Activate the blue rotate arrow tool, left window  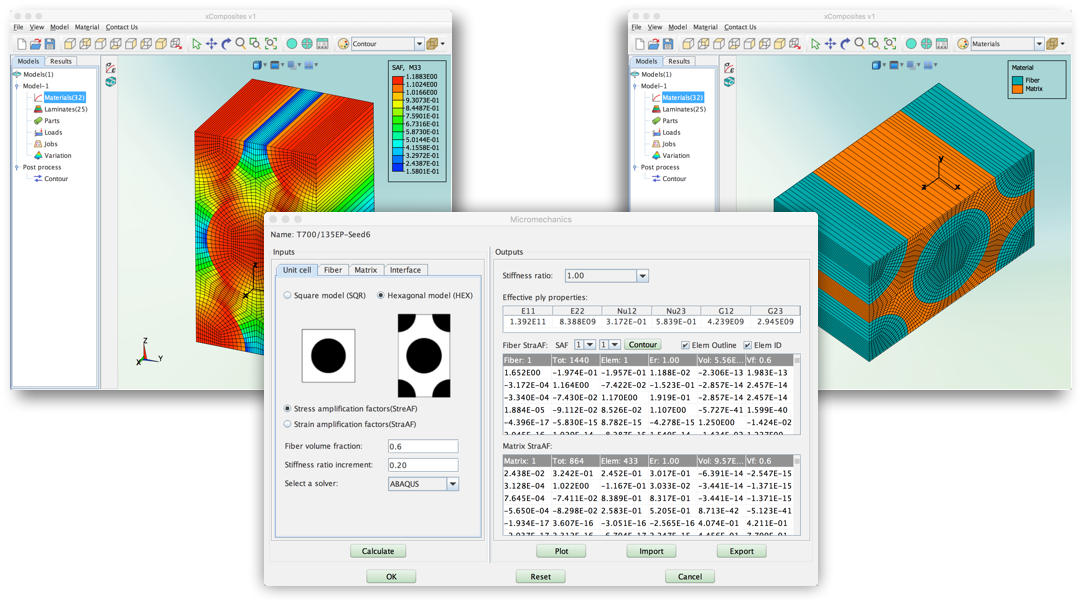pos(227,44)
